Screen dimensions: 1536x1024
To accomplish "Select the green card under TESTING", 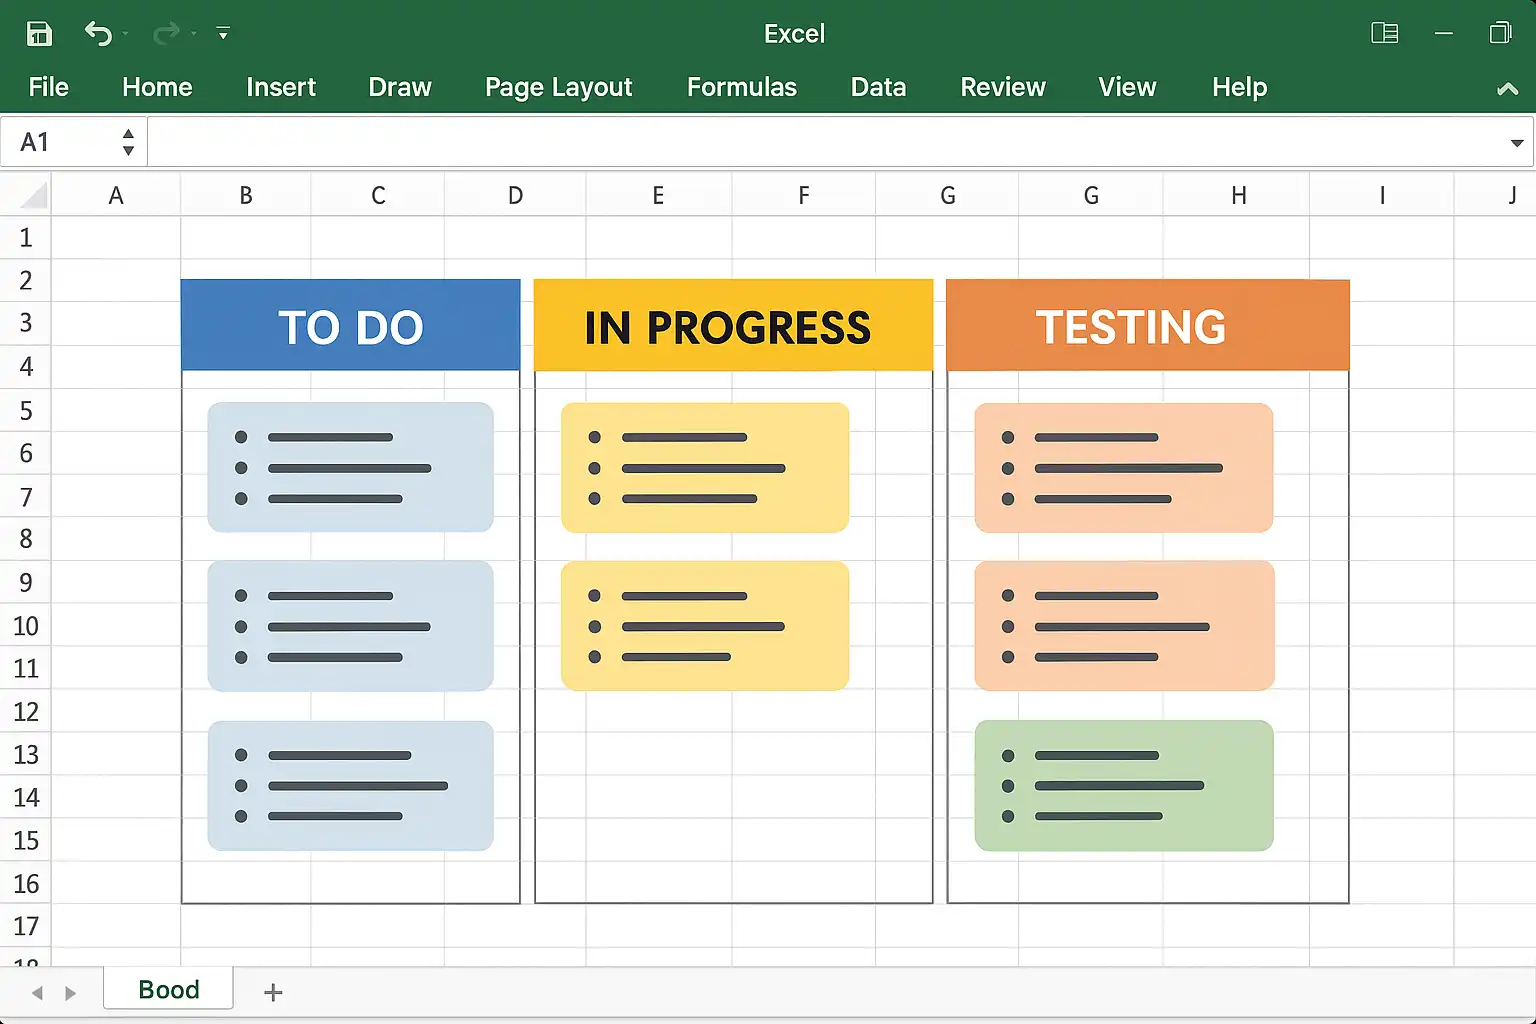I will 1123,785.
